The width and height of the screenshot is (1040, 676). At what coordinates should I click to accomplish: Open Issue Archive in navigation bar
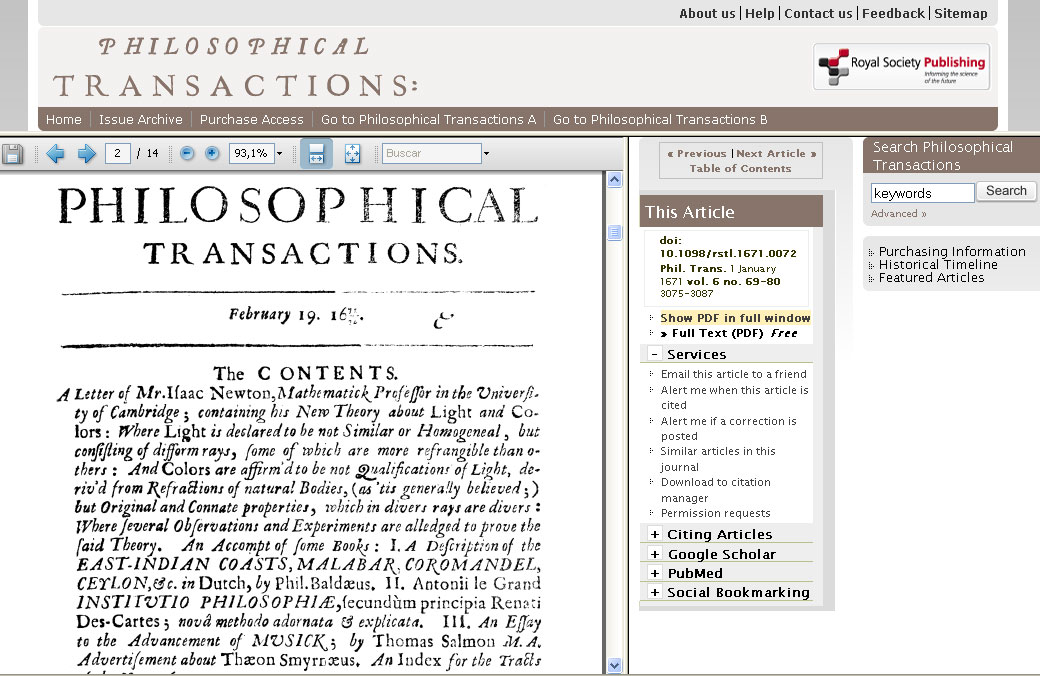pos(140,119)
